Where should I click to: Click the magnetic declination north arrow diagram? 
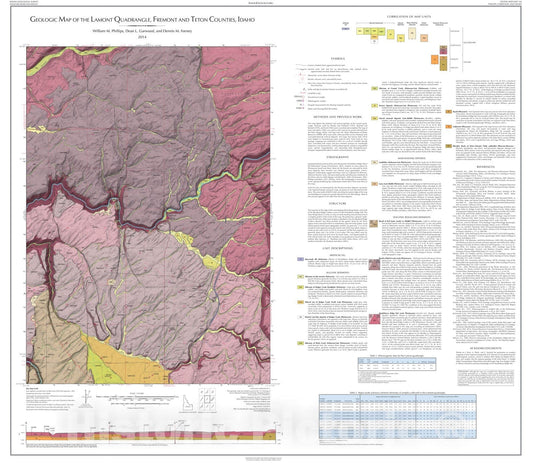[87, 399]
